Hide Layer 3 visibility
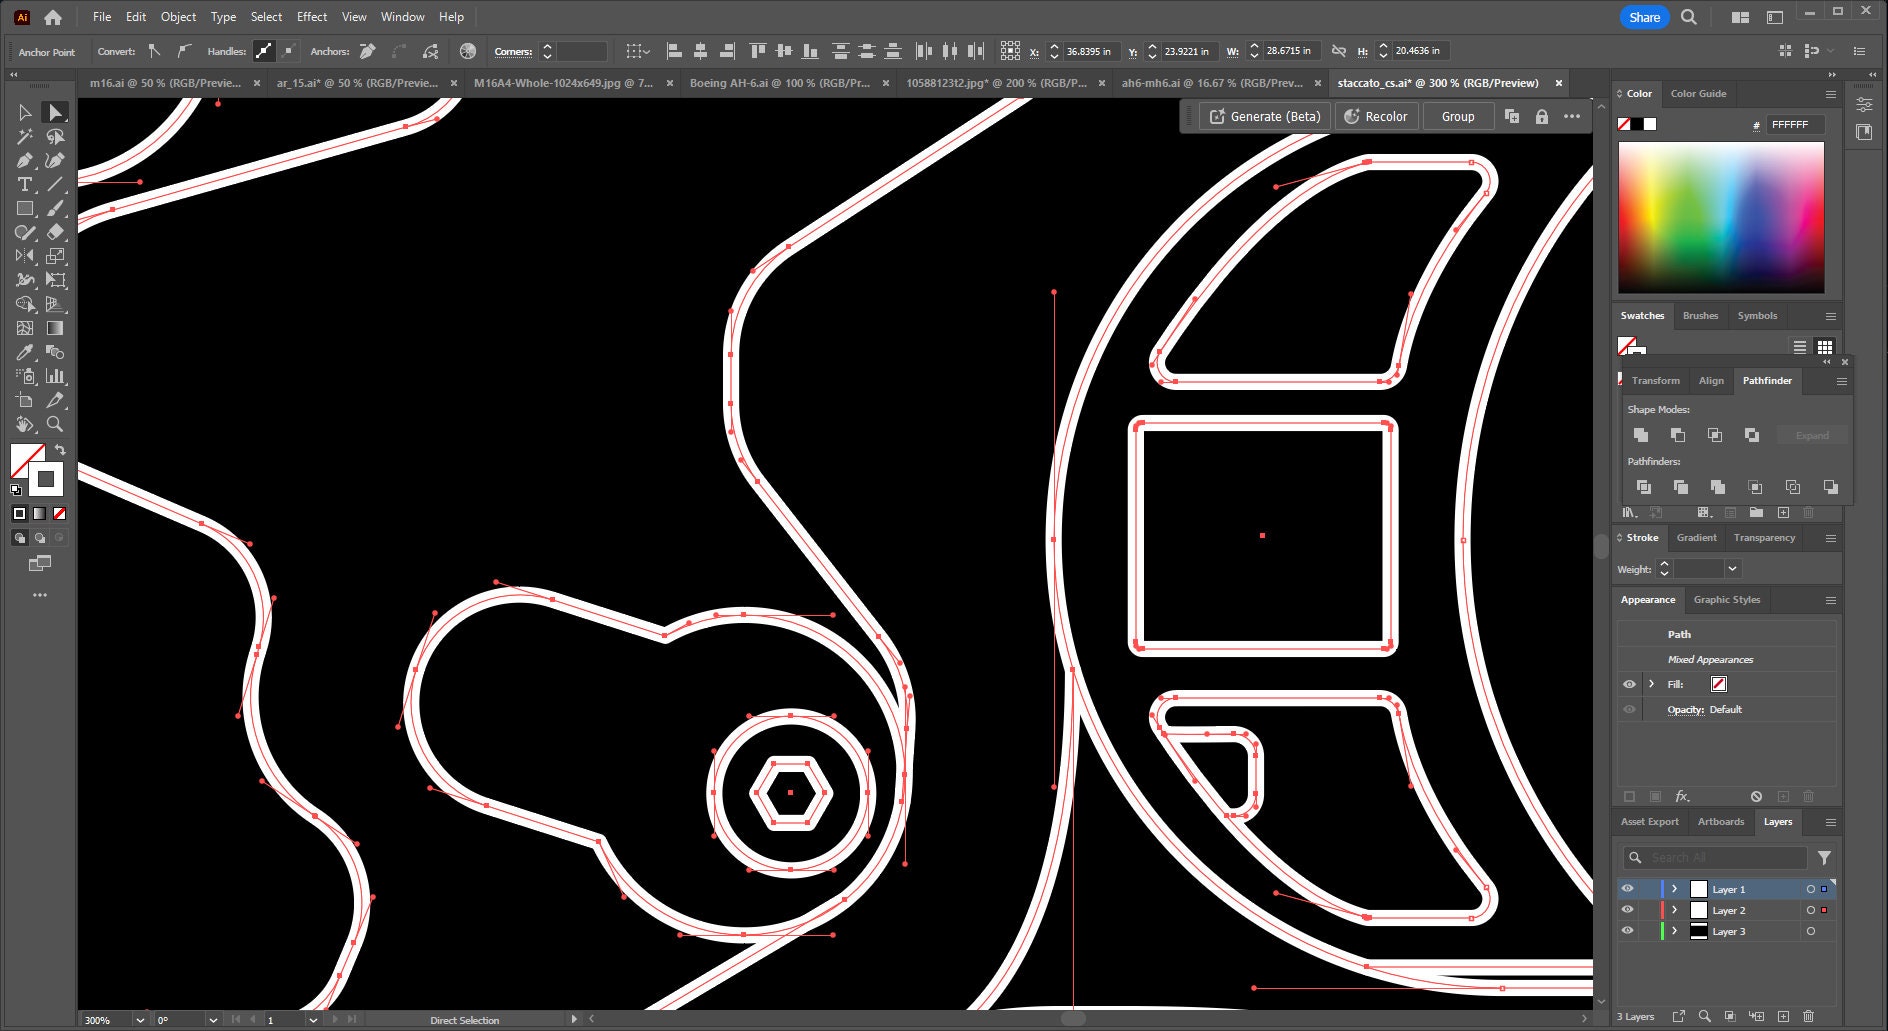This screenshot has width=1888, height=1031. pyautogui.click(x=1627, y=931)
